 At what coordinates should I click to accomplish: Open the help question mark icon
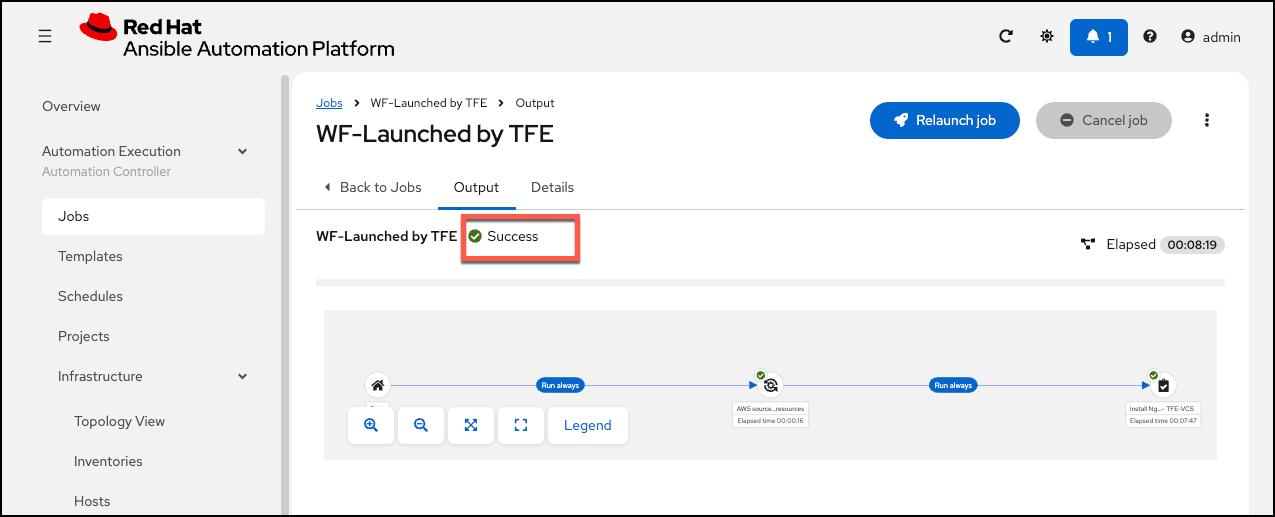1150,37
